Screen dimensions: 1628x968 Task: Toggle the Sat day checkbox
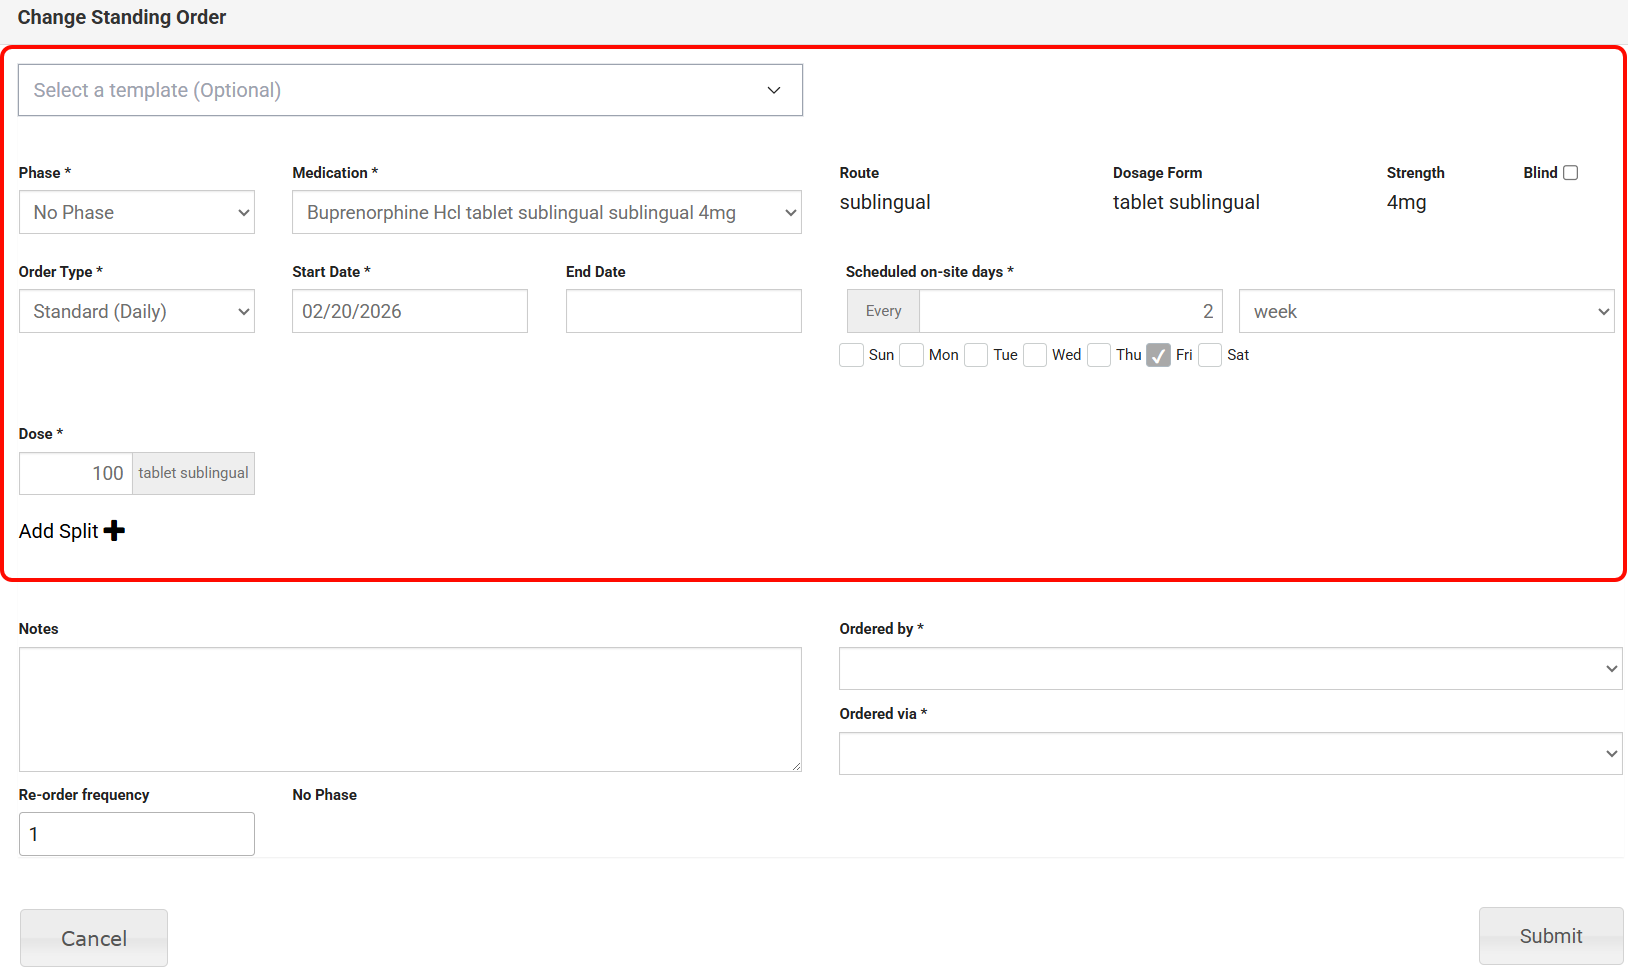click(1210, 355)
